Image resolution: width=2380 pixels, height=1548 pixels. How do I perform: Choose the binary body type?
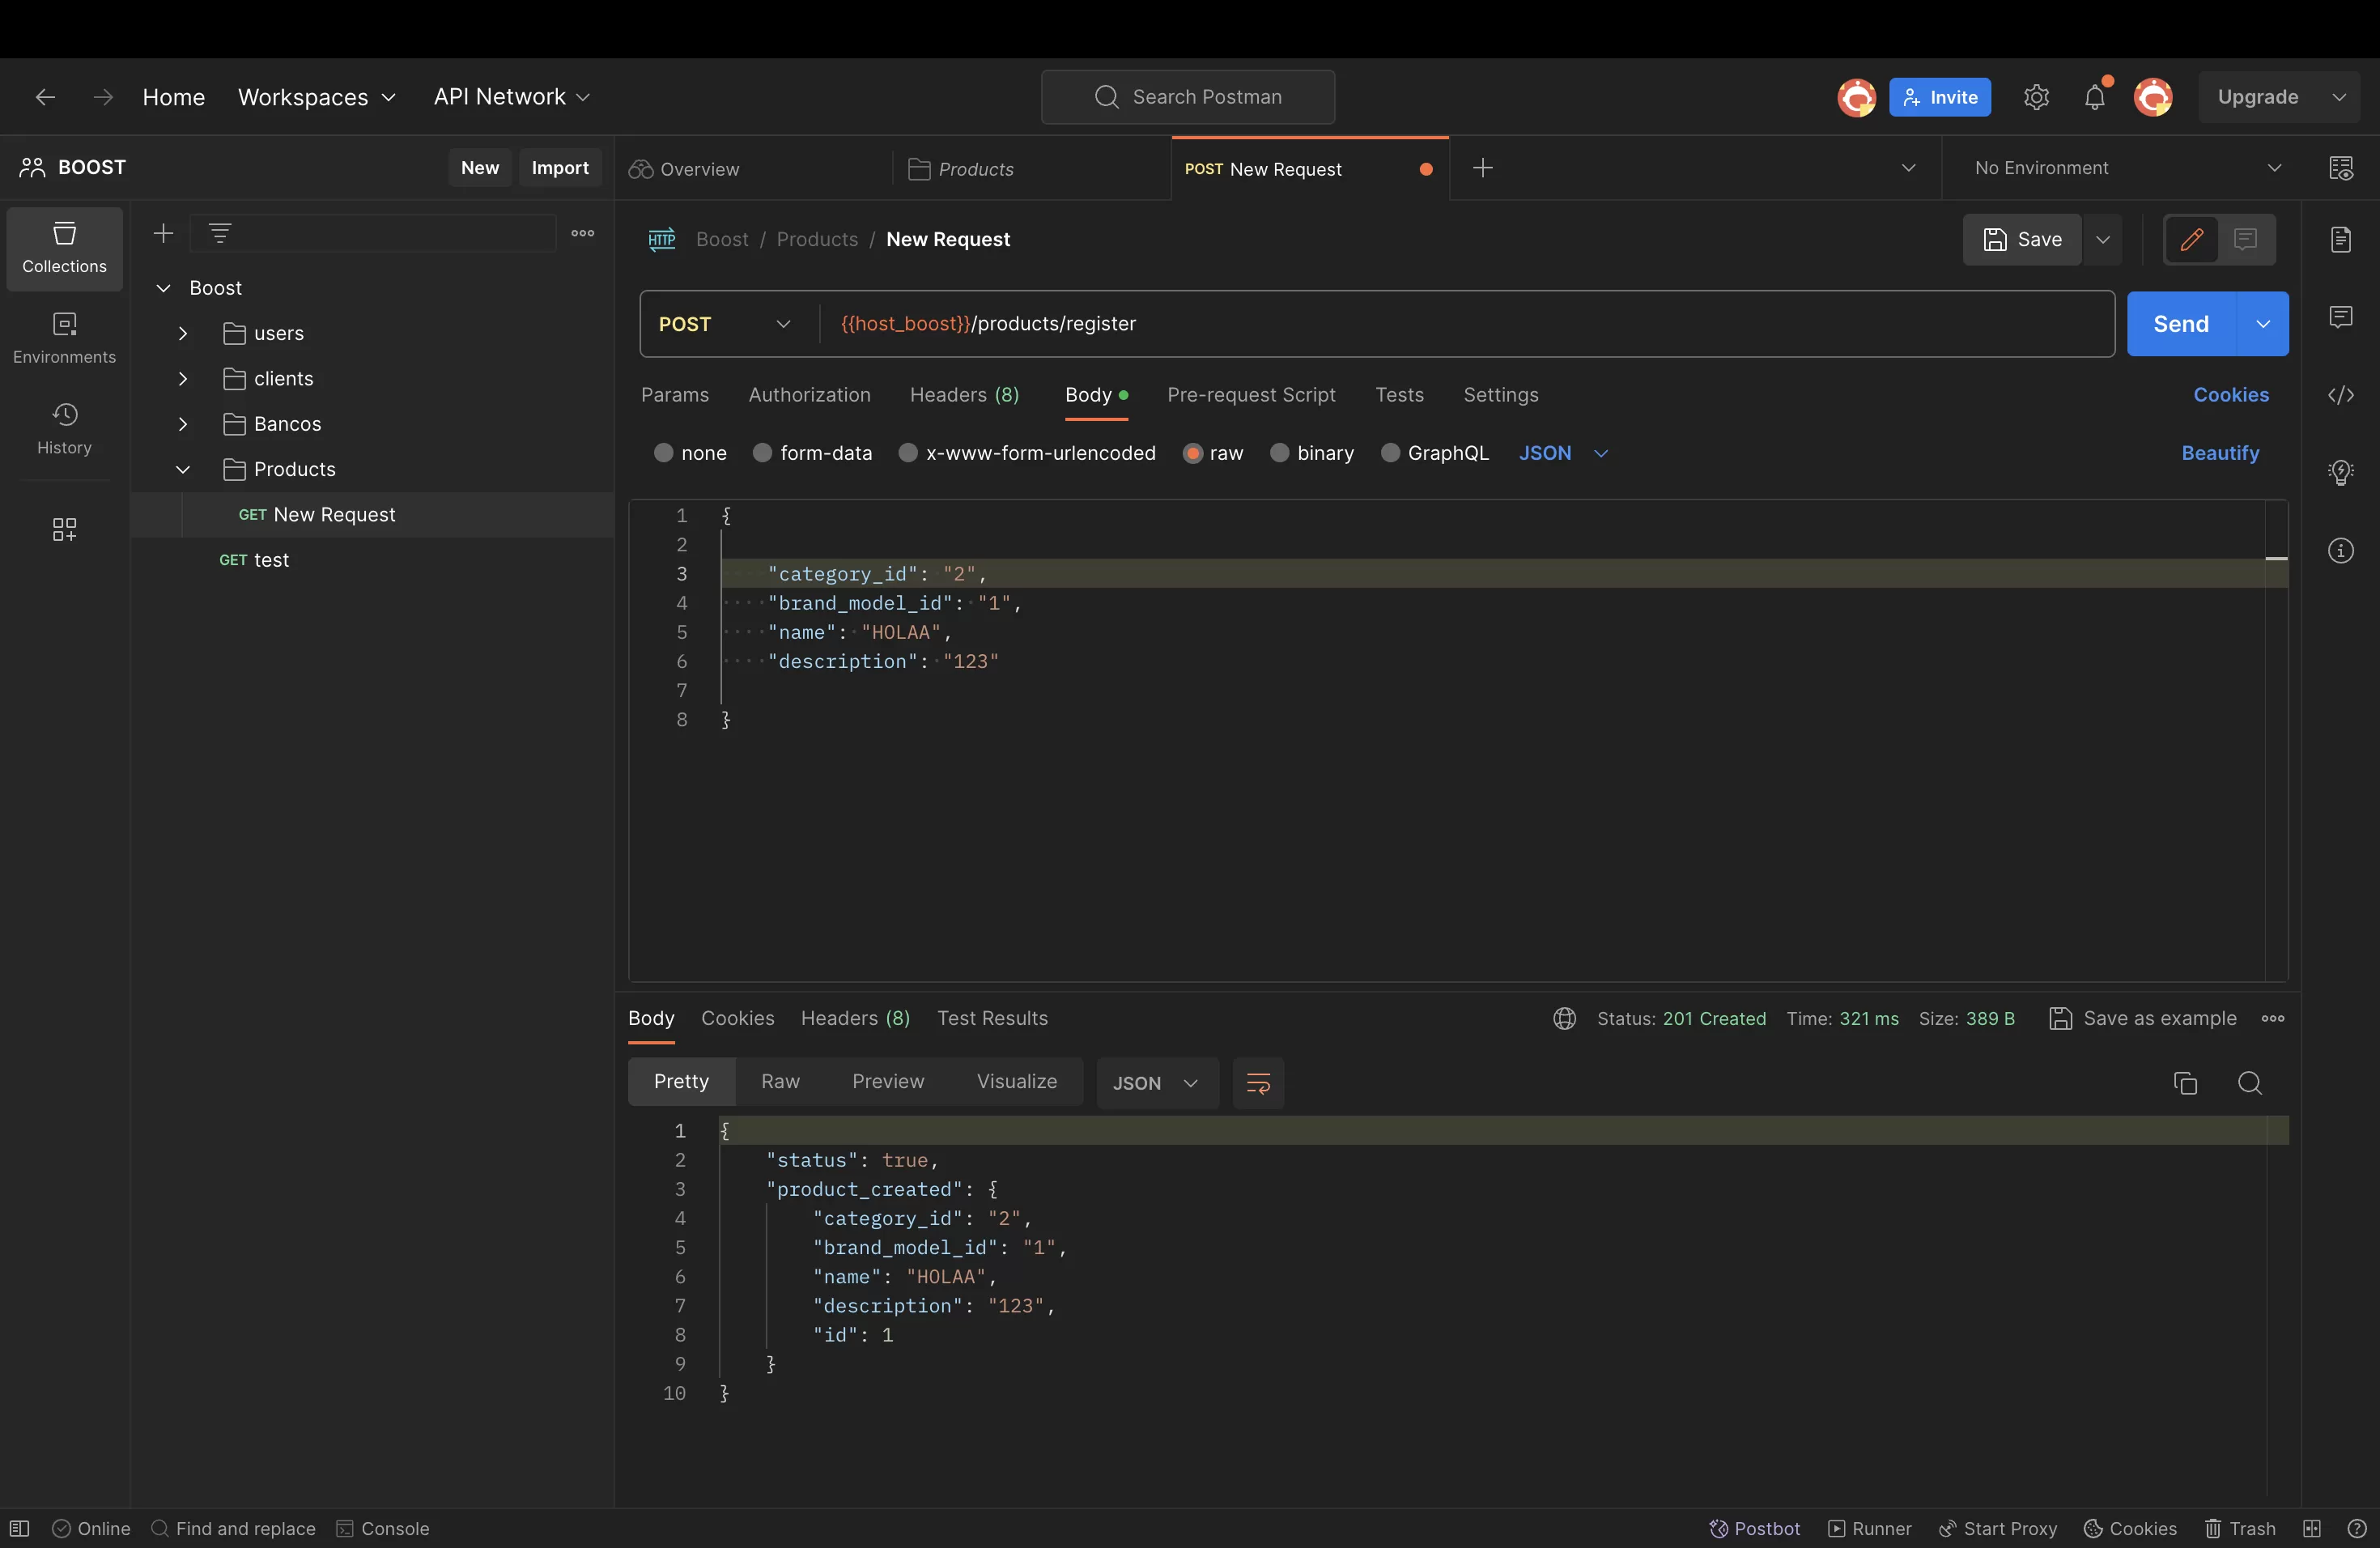1279,453
